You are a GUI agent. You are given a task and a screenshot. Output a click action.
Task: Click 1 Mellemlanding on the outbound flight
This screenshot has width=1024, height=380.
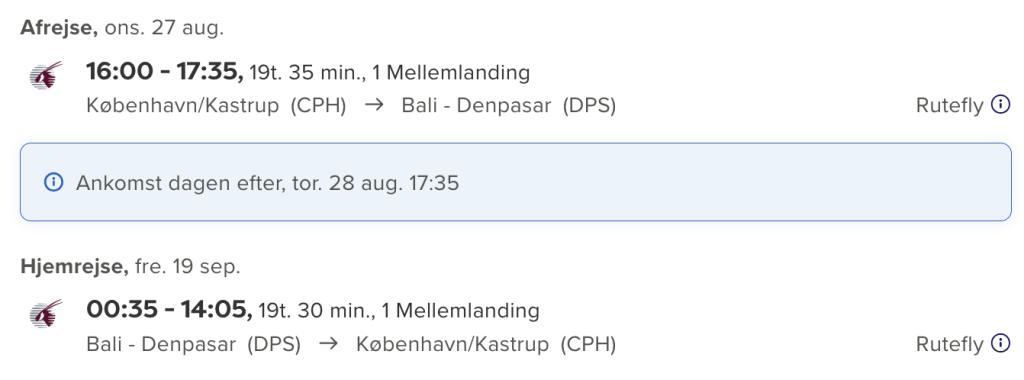point(451,73)
